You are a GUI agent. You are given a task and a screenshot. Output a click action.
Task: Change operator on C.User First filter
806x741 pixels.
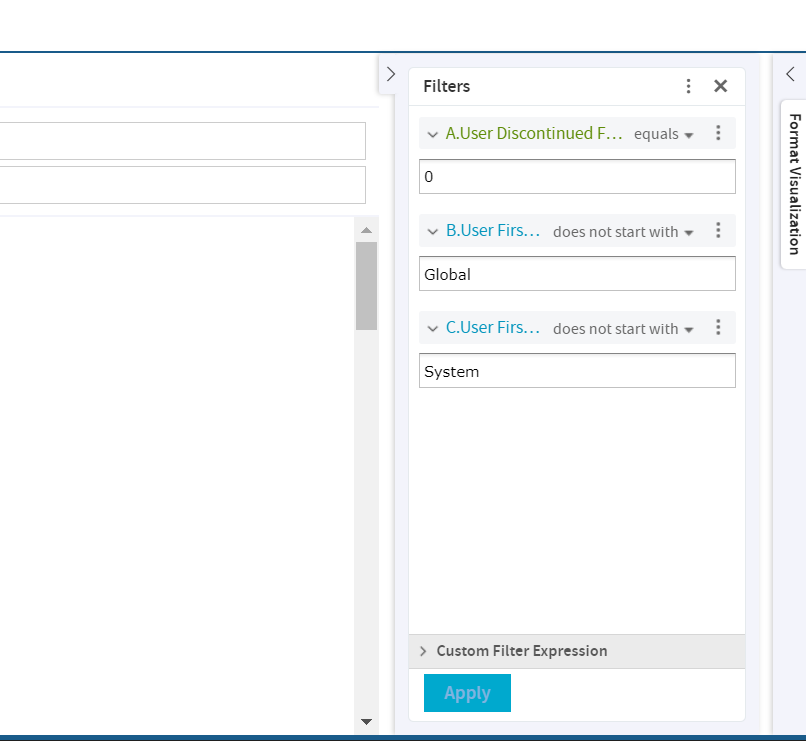pyautogui.click(x=622, y=329)
